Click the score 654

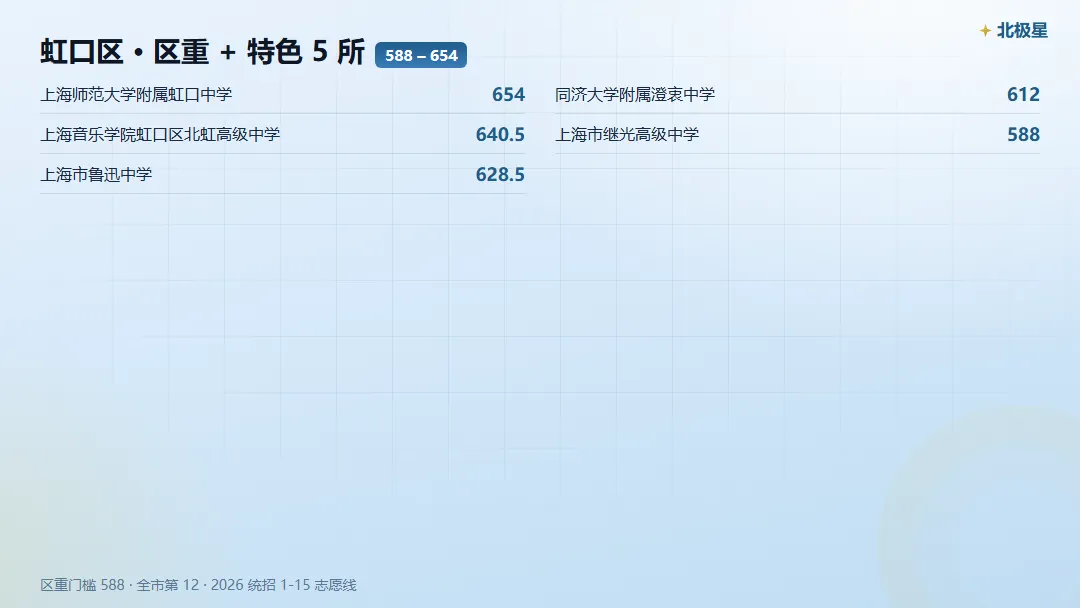click(x=508, y=94)
